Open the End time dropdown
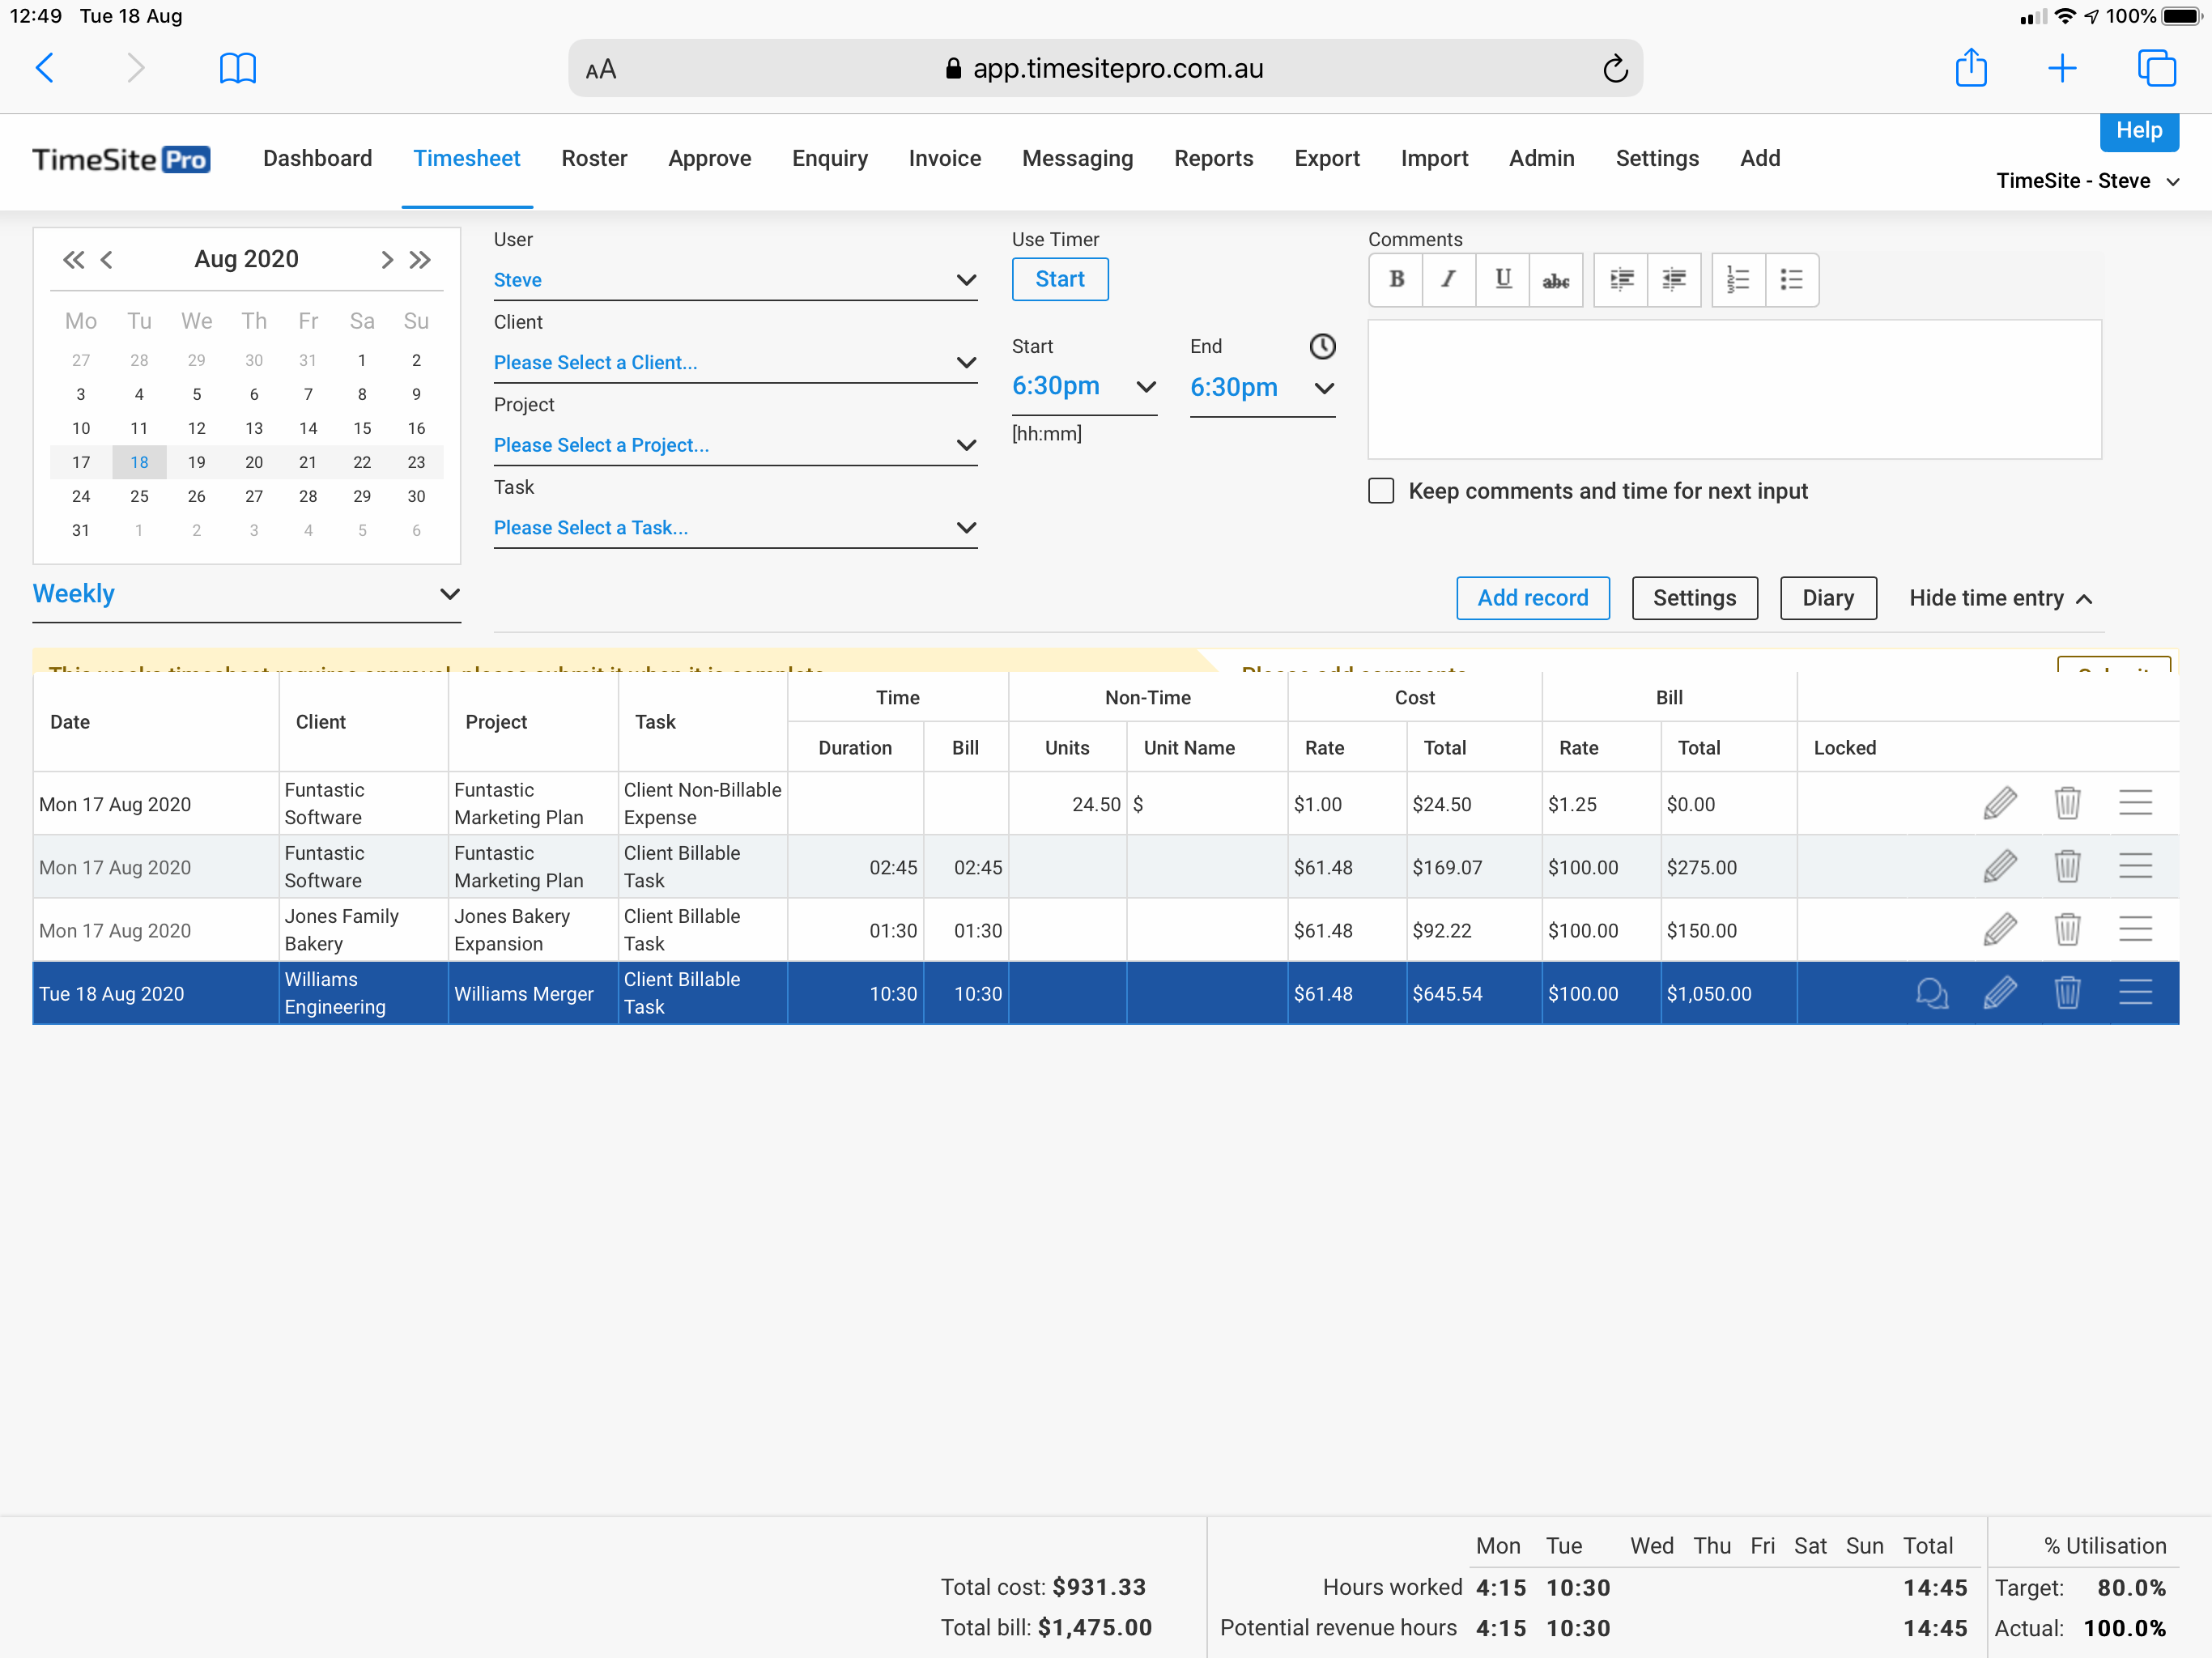This screenshot has width=2212, height=1658. (x=1262, y=388)
